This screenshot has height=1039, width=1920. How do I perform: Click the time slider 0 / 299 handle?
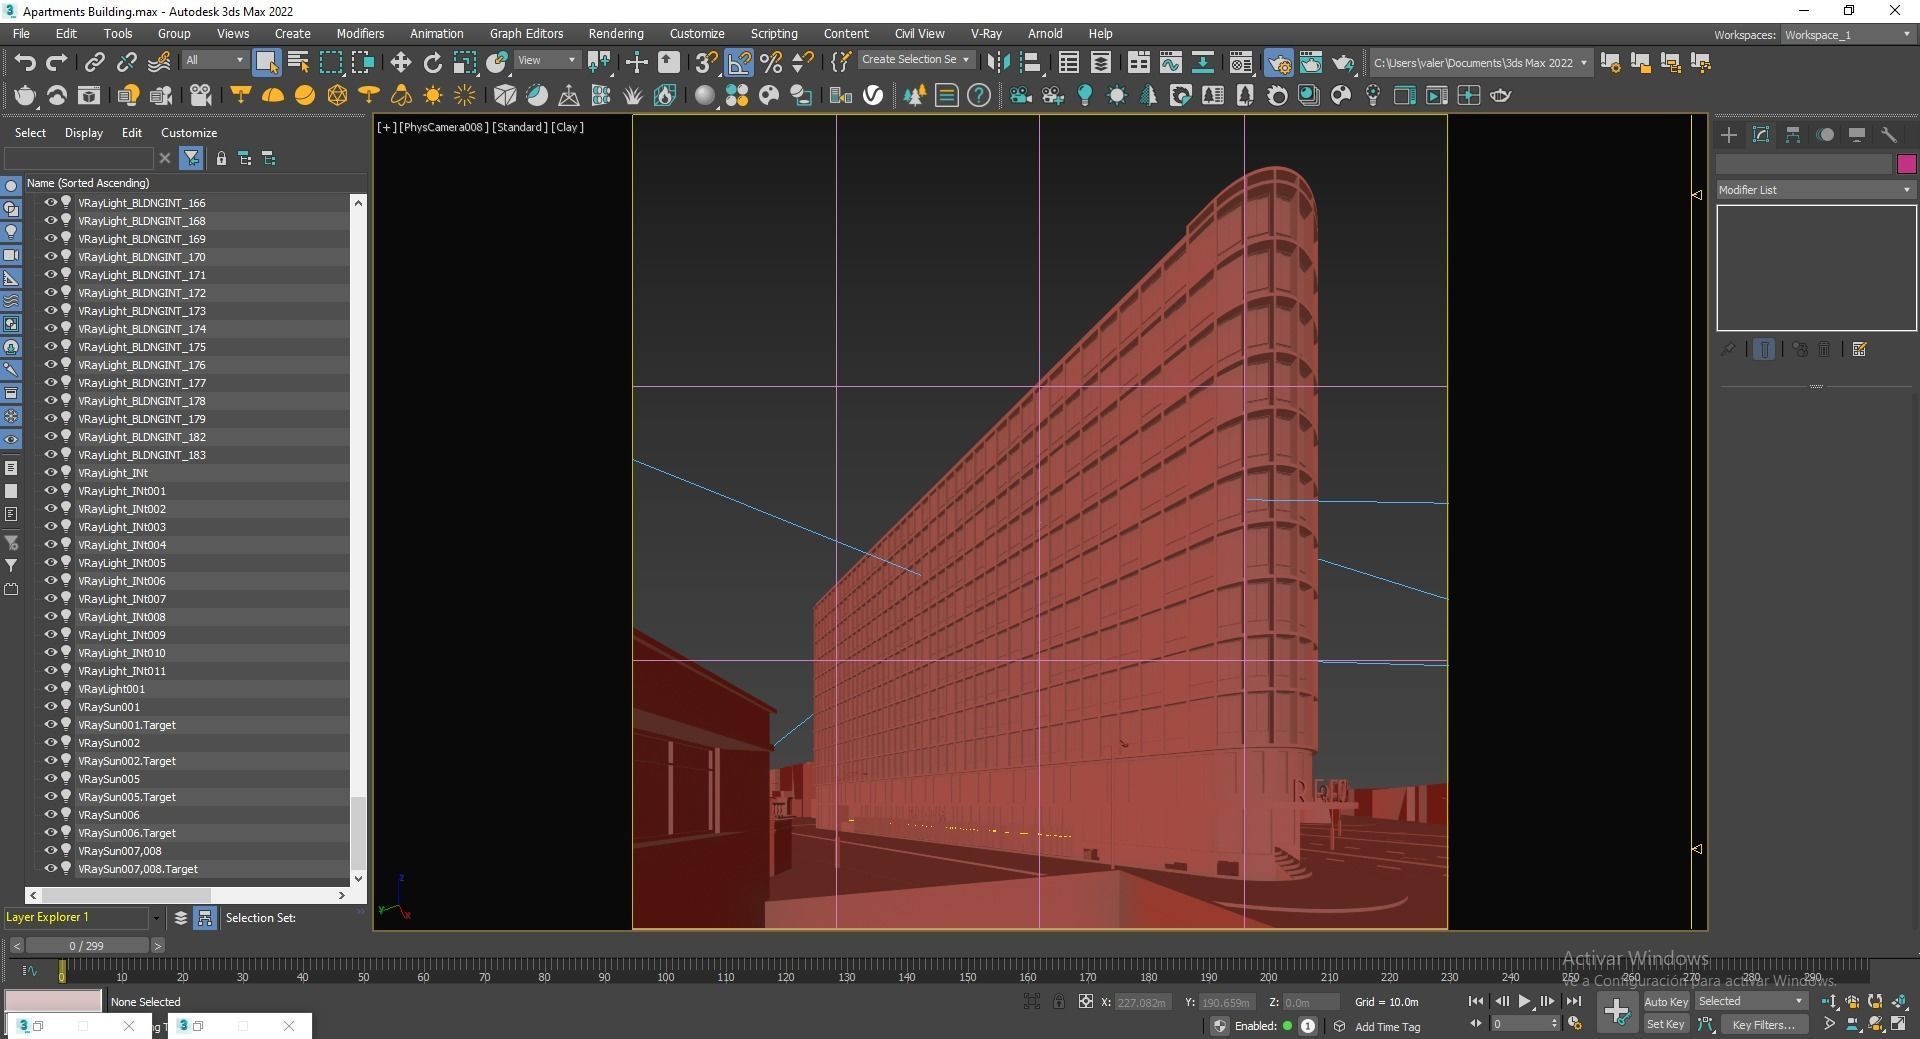point(87,945)
